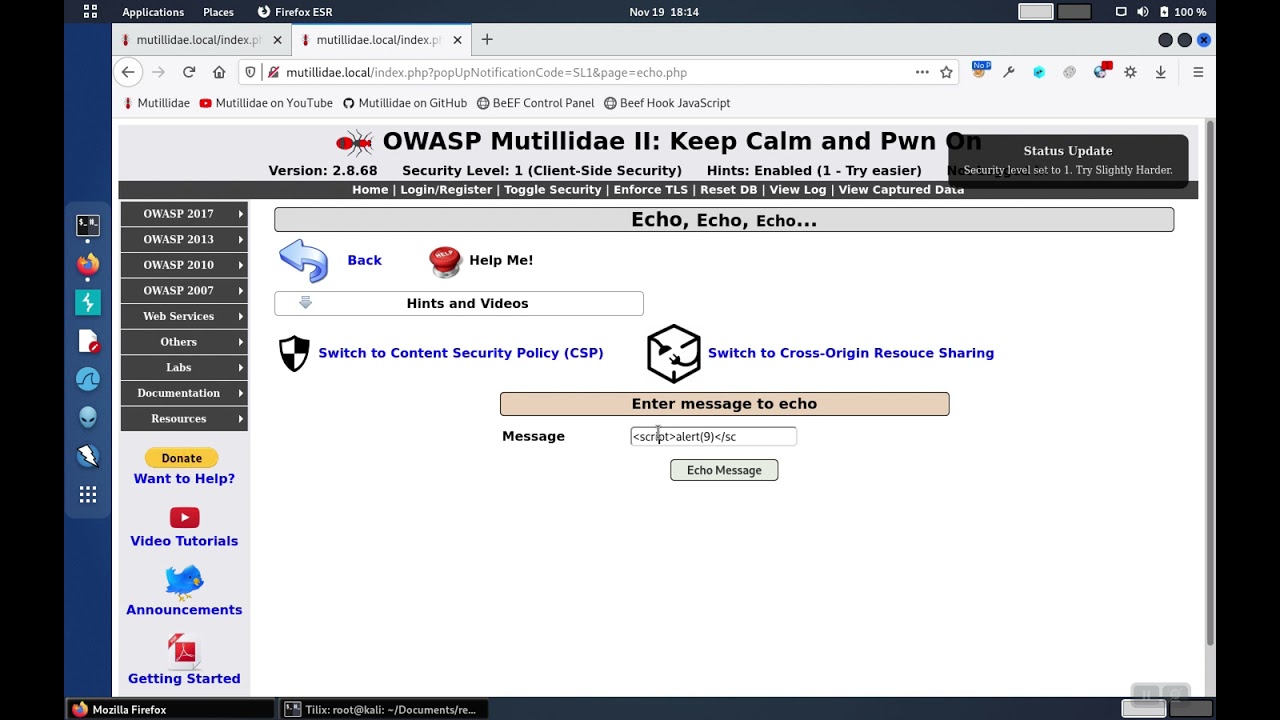
Task: Close the first mutillidae tab
Action: pos(277,40)
